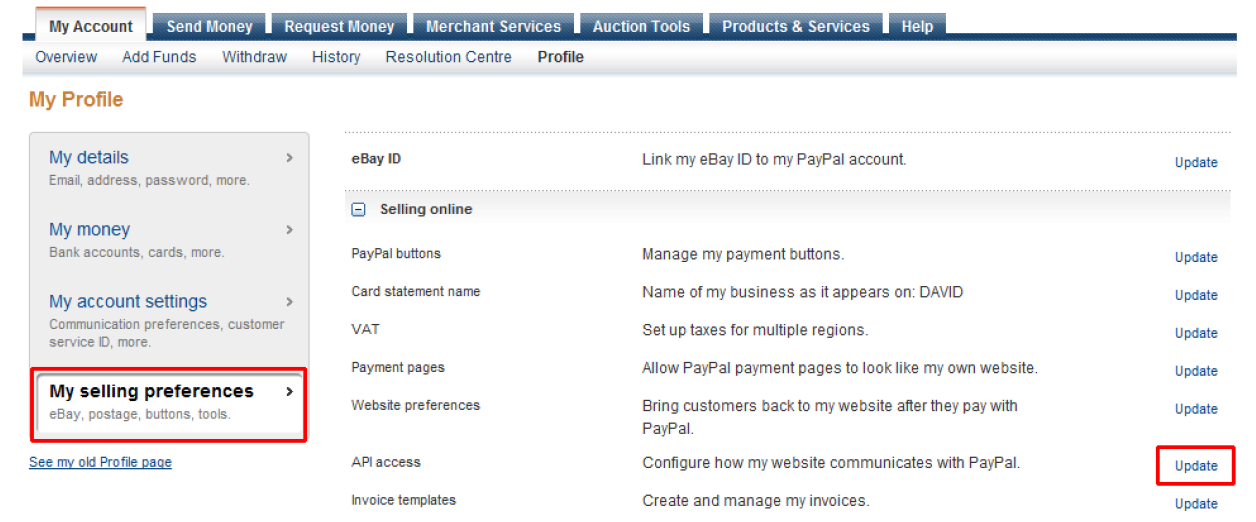Open the Help tab
The width and height of the screenshot is (1256, 522).
917,26
